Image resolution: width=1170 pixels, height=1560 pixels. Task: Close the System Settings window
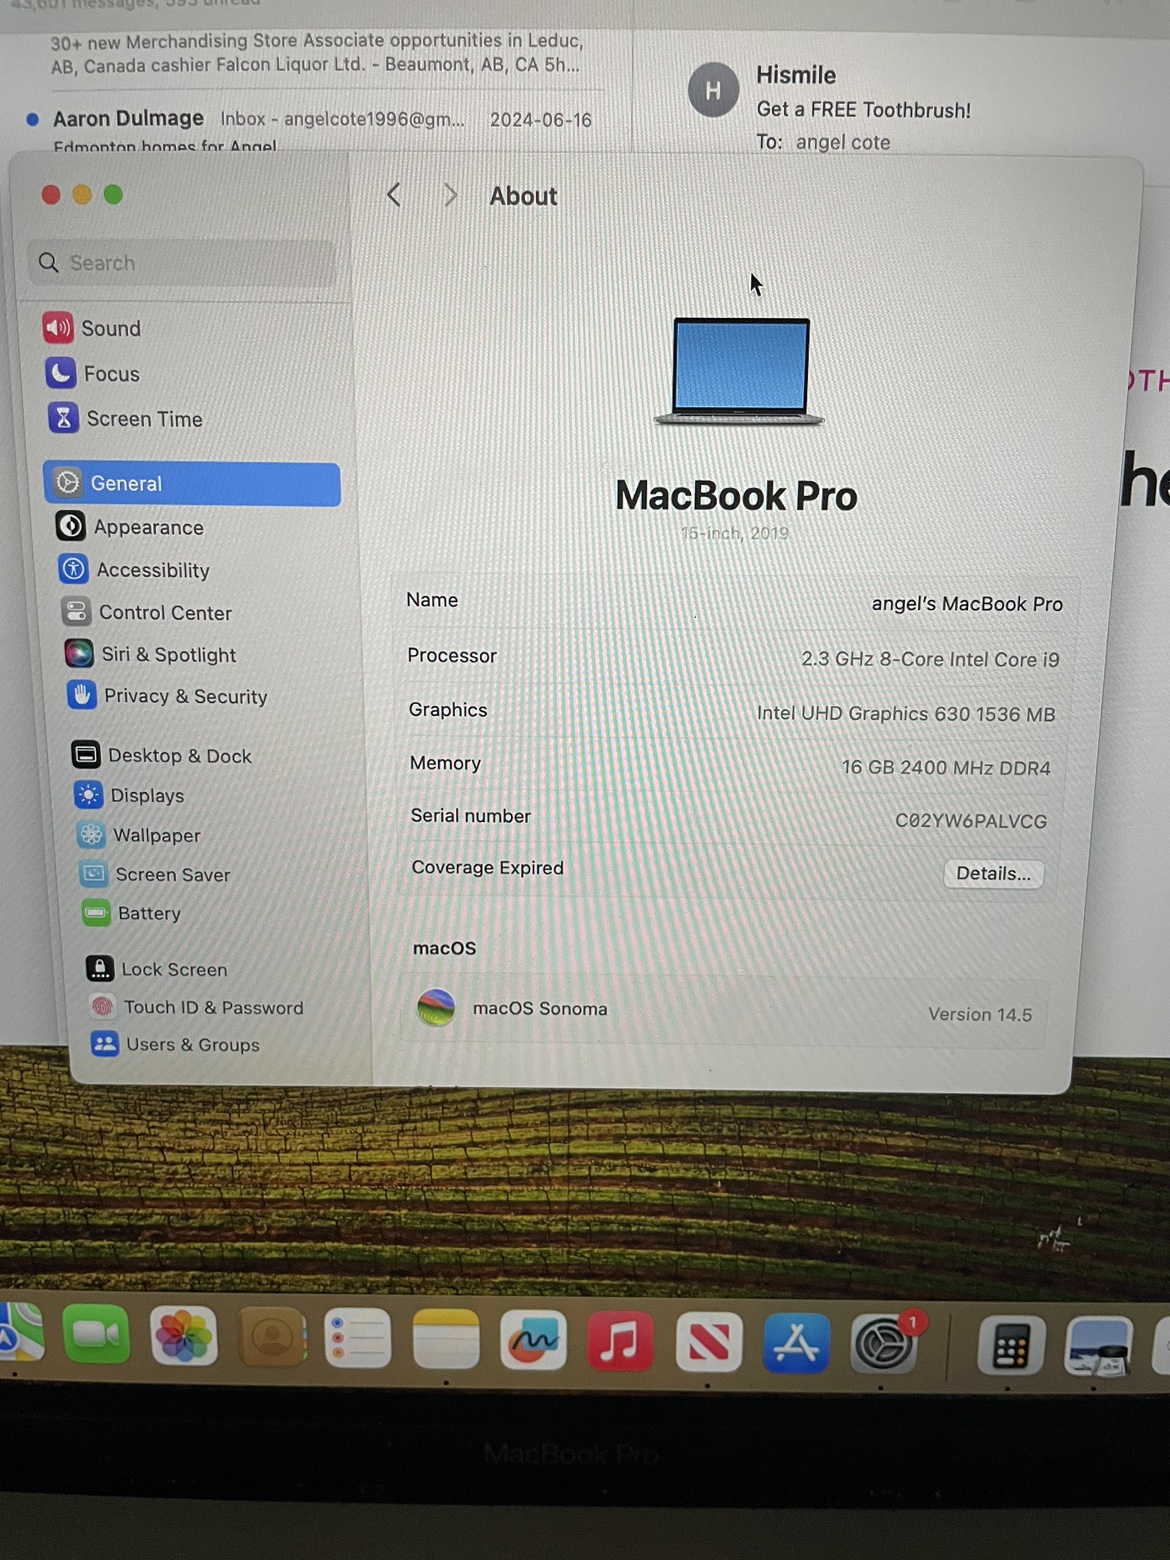point(51,194)
